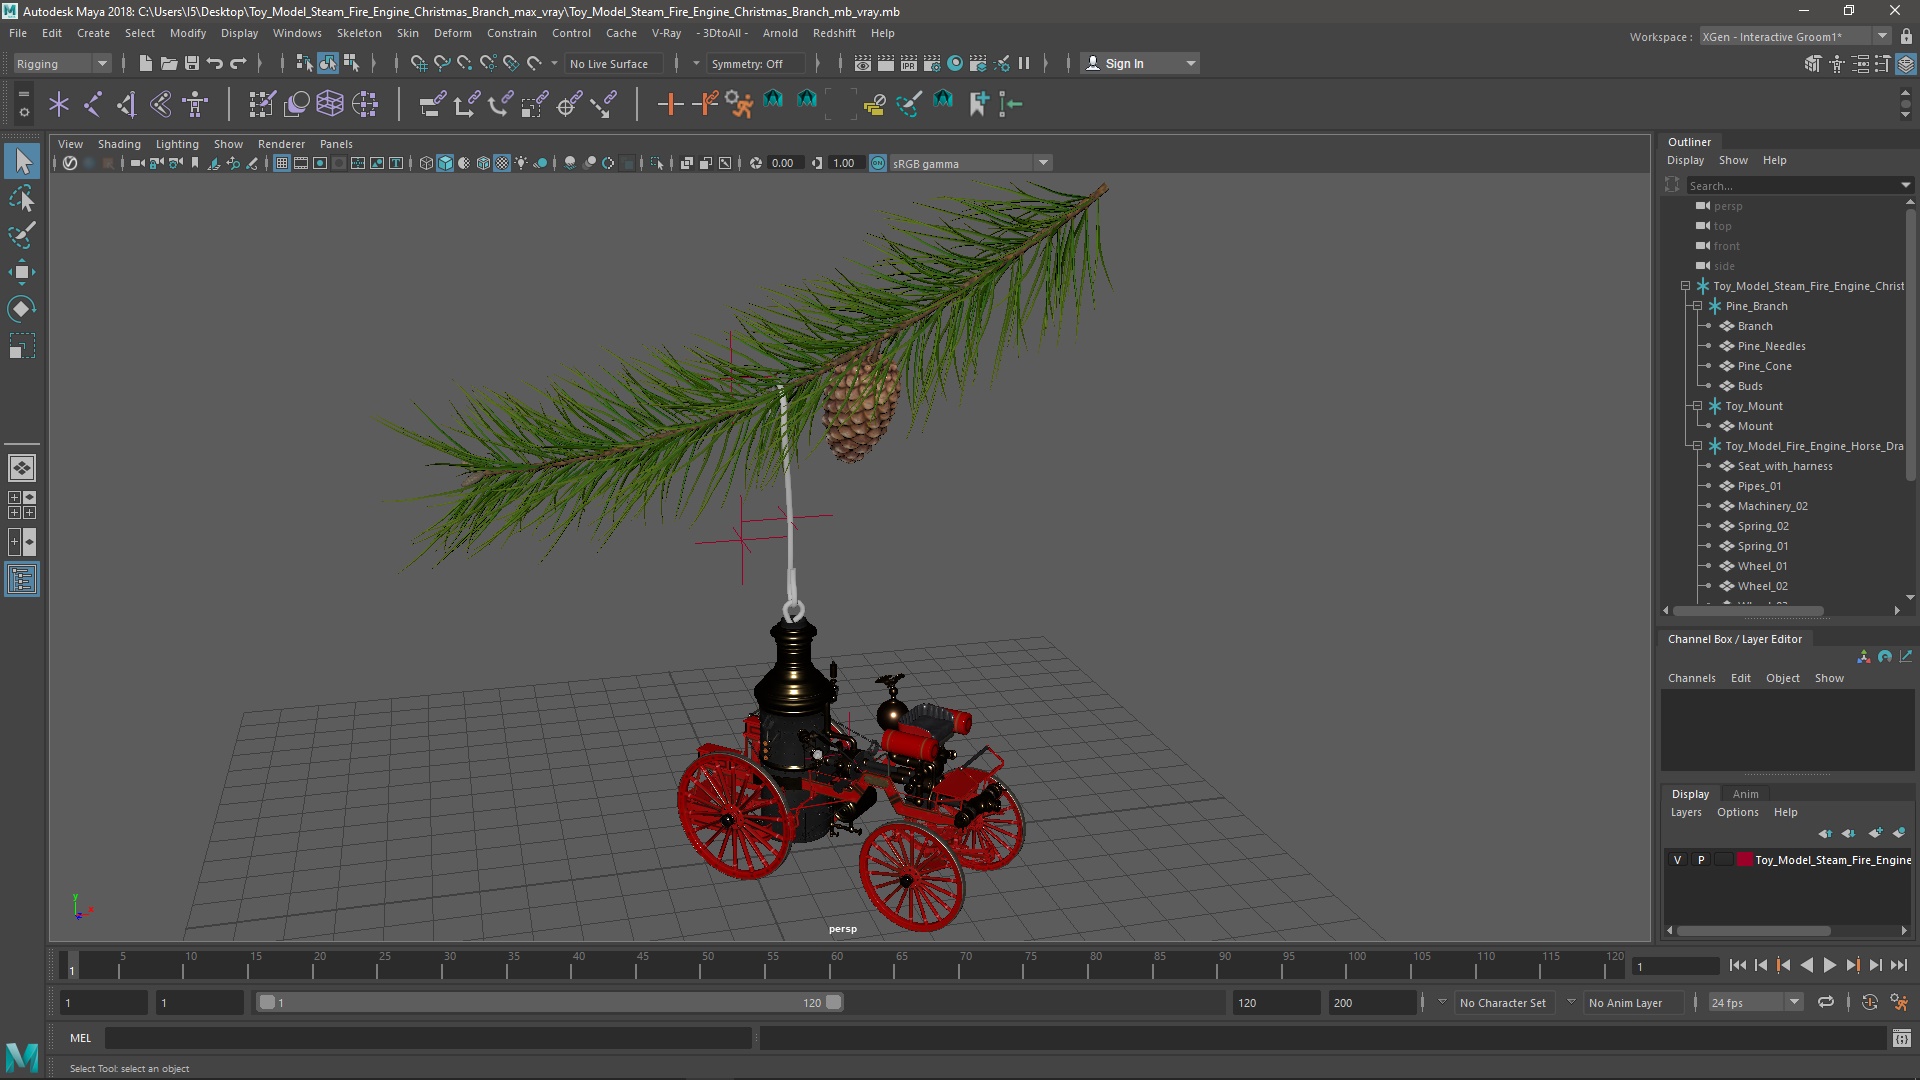Screen dimensions: 1920x1080
Task: Switch to the Anim layer tab
Action: [x=1745, y=794]
